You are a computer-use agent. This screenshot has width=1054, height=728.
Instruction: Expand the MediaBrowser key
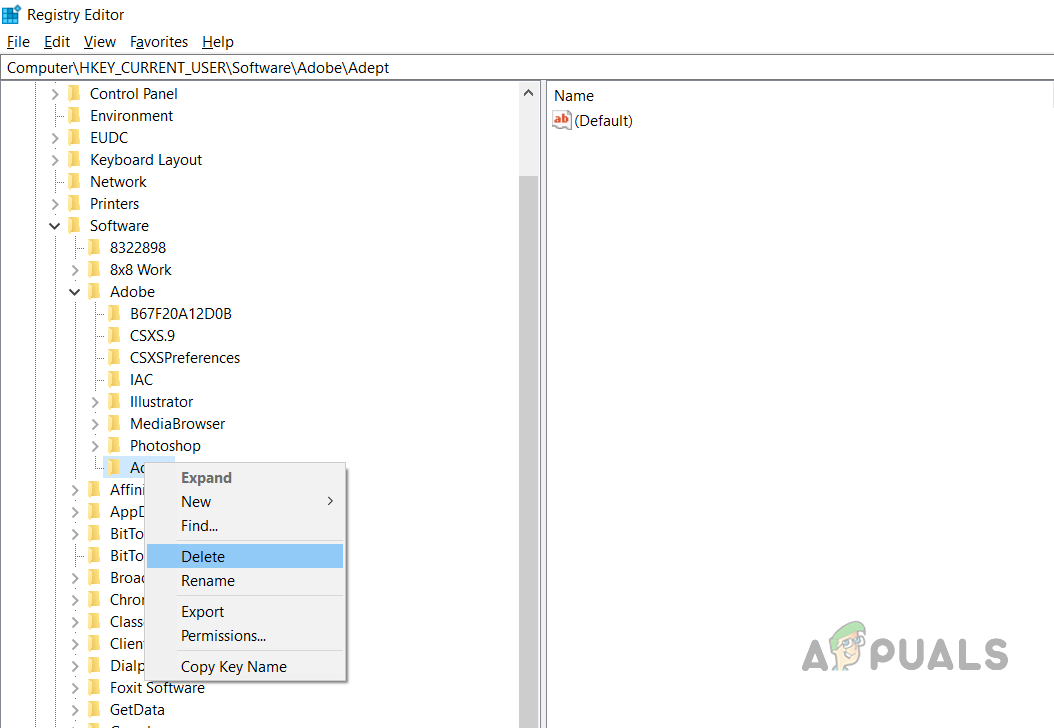[x=95, y=424]
